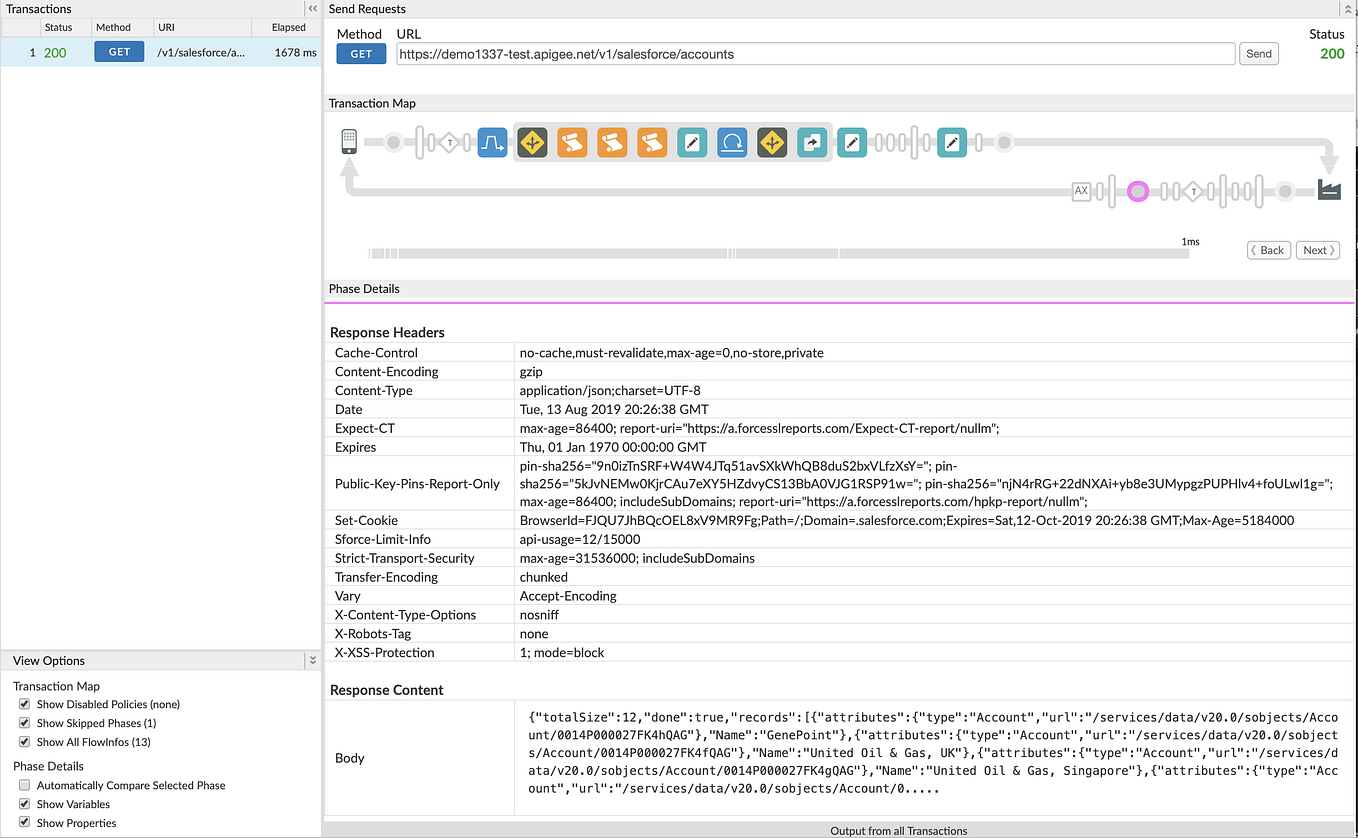Click the blue Spike Arrest policy icon
Image resolution: width=1358 pixels, height=838 pixels.
coord(492,142)
